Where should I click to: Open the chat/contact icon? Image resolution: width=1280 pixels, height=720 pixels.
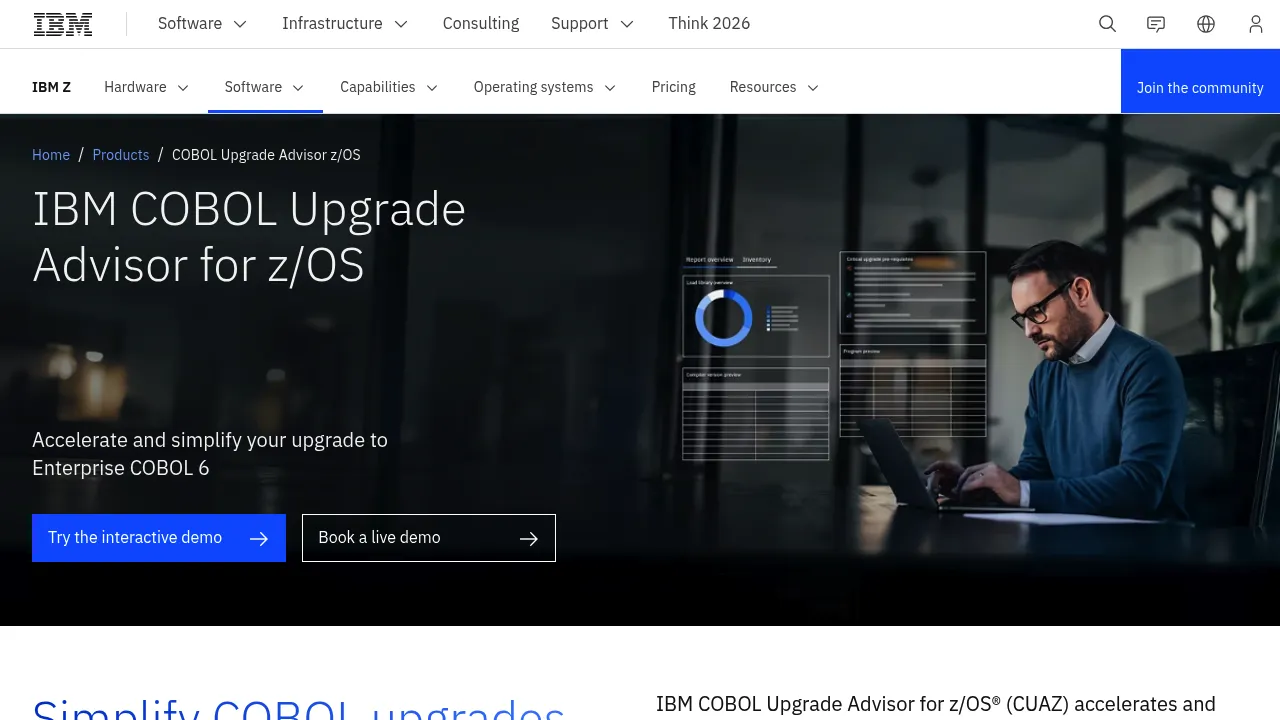tap(1156, 24)
